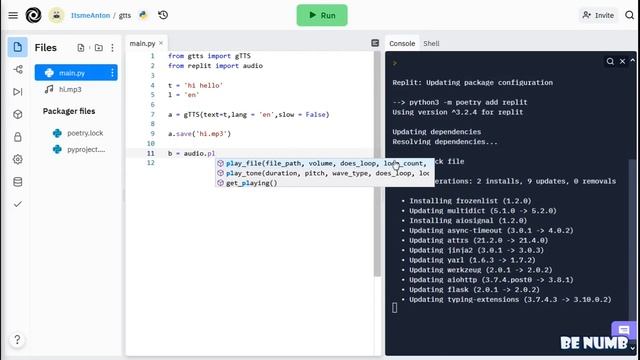Open the hamburger main menu
The image size is (640, 360).
point(13,15)
